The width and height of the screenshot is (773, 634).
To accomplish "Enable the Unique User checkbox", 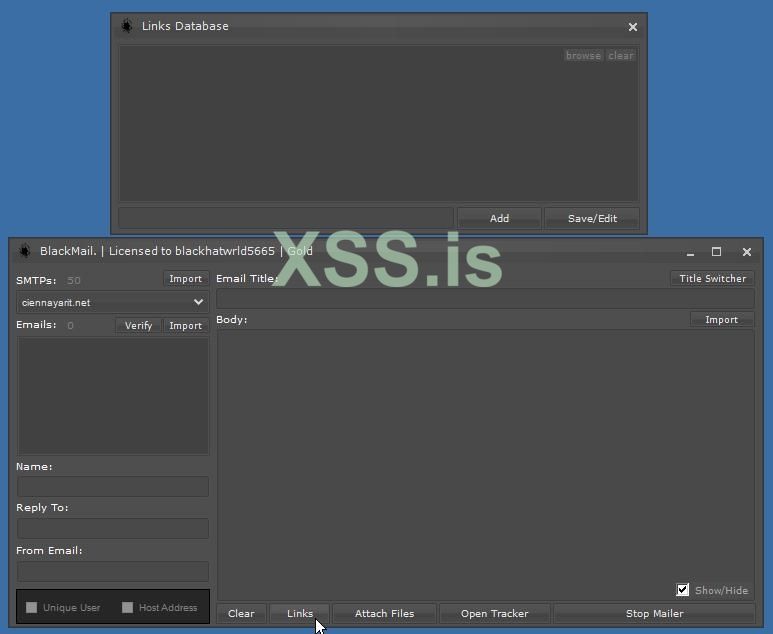I will pos(32,607).
